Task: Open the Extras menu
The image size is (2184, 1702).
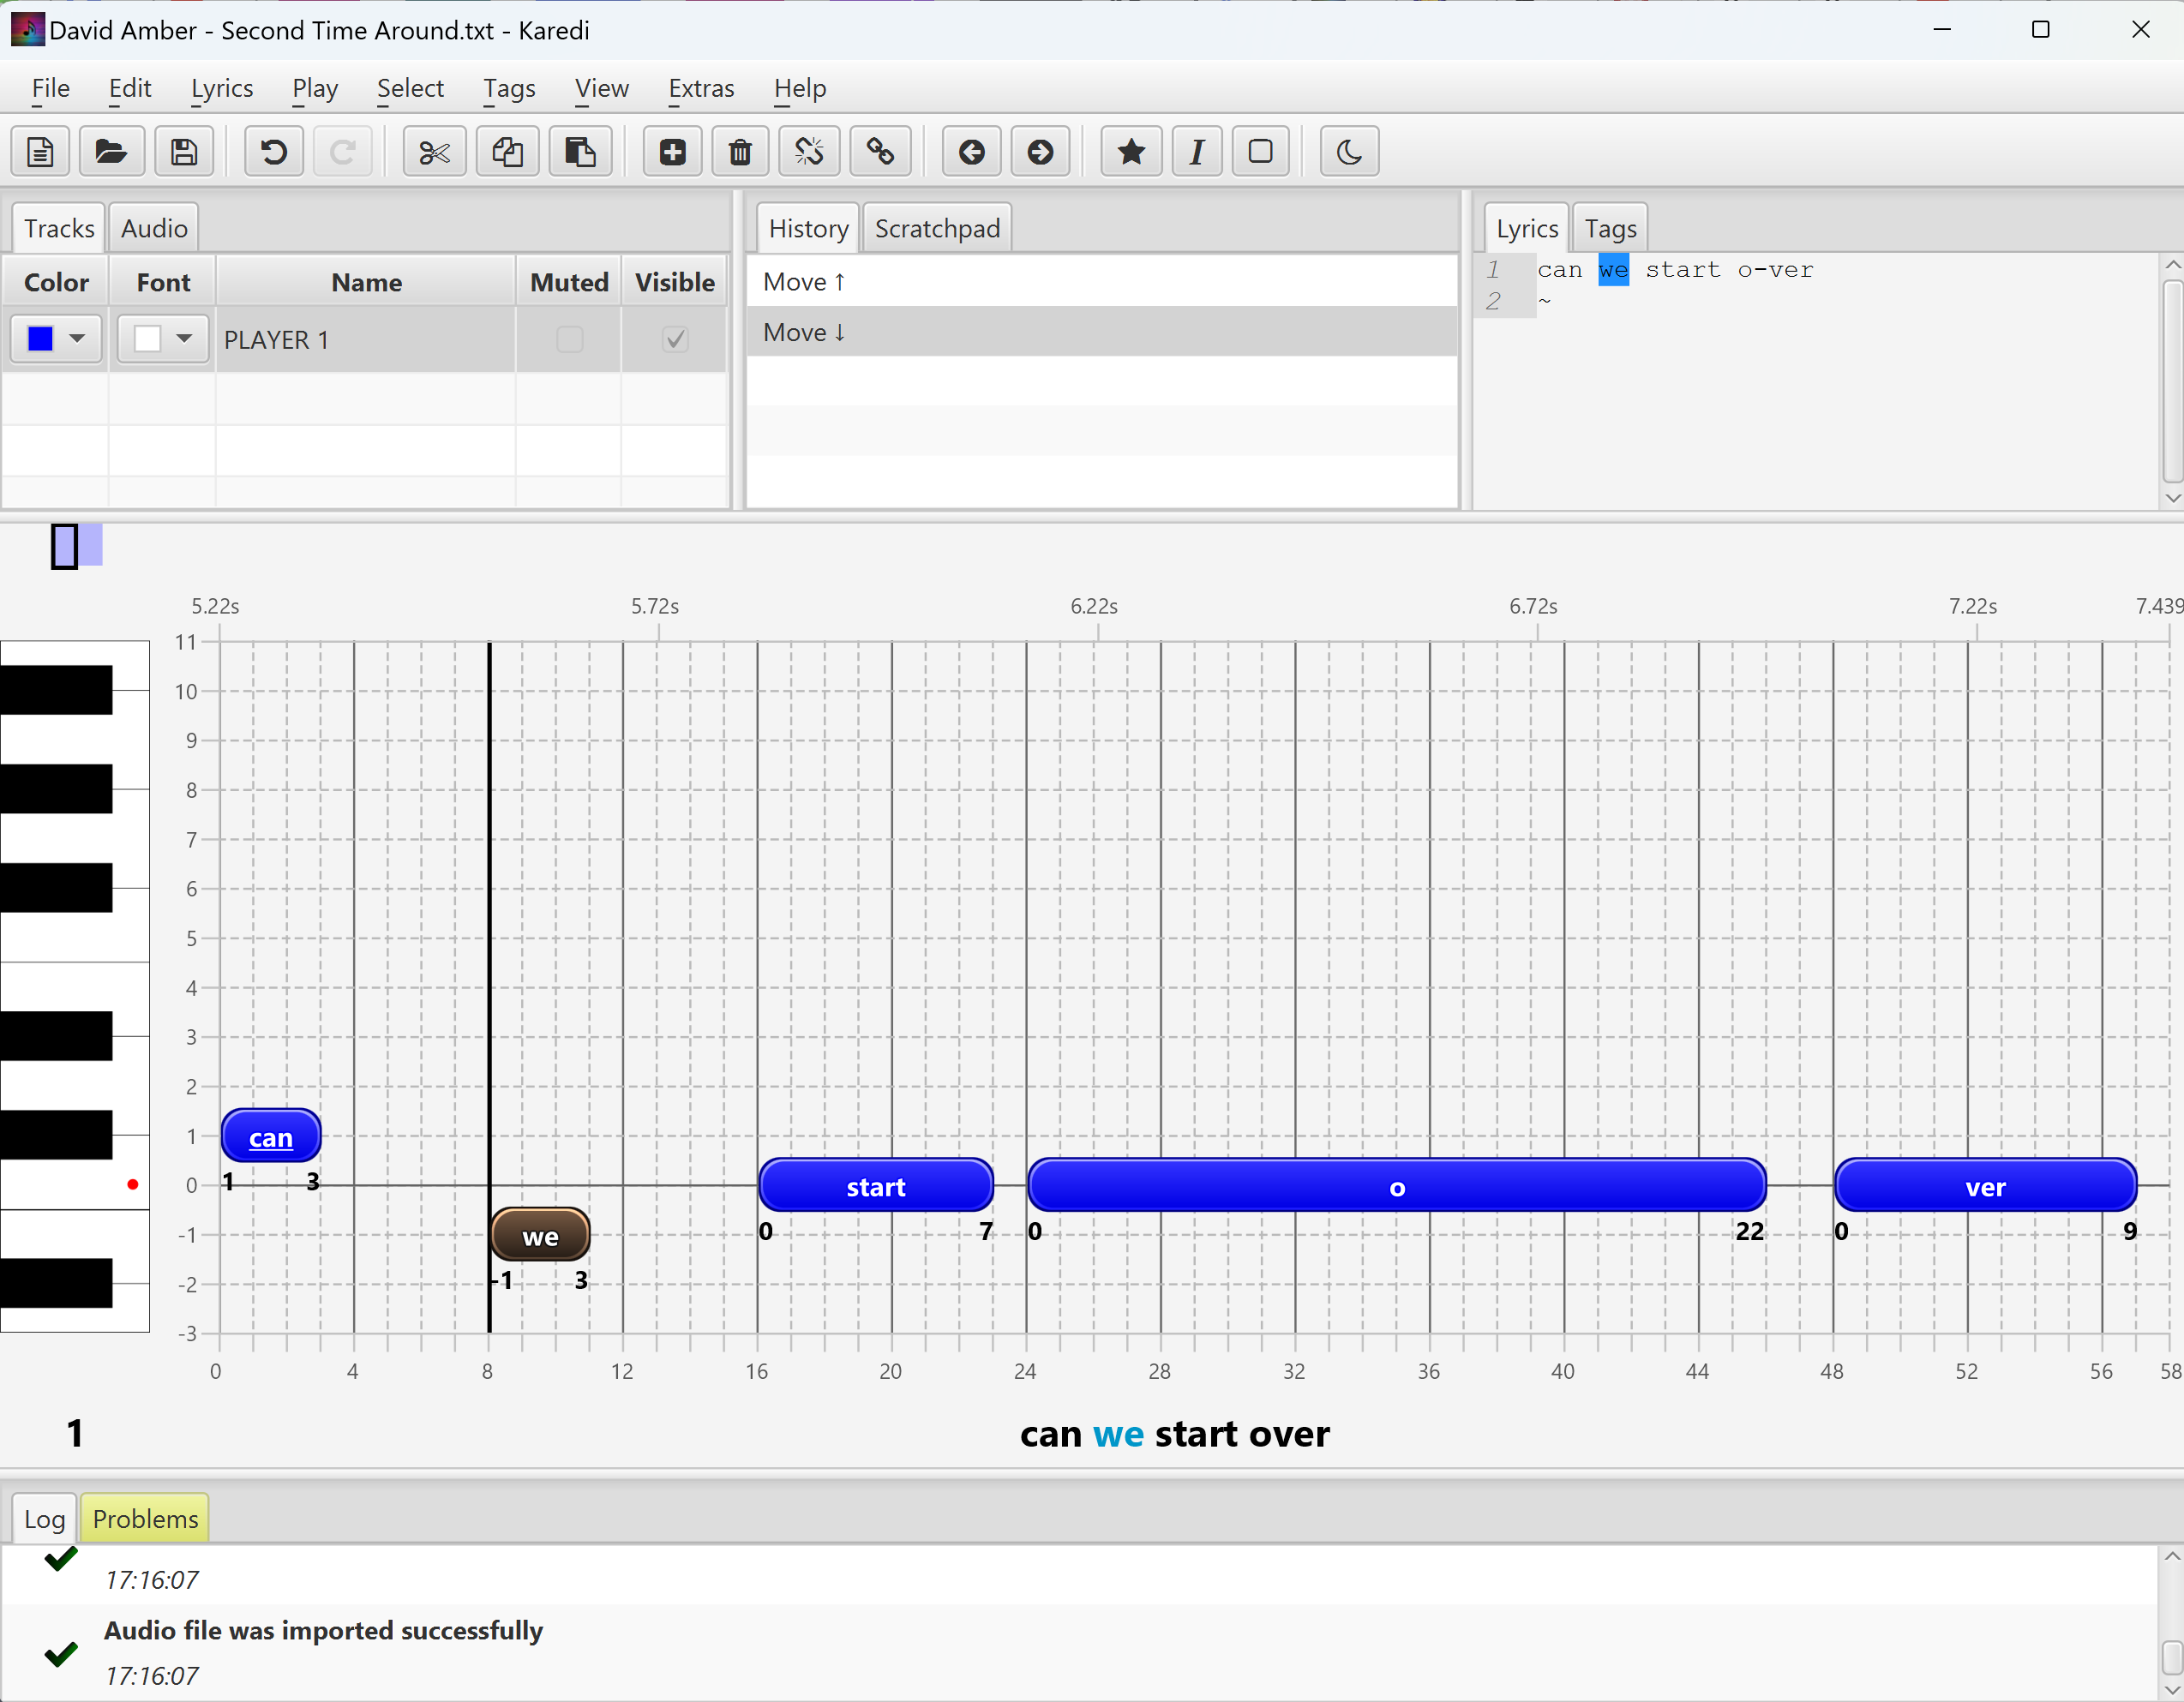Action: pos(701,88)
